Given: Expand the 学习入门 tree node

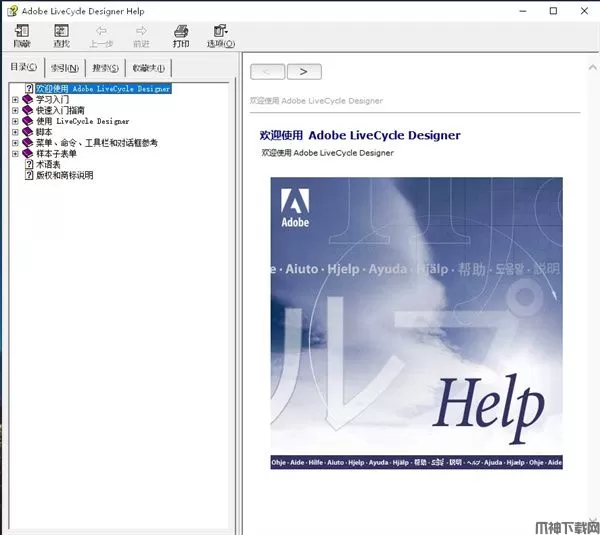Looking at the screenshot, I should pos(15,99).
